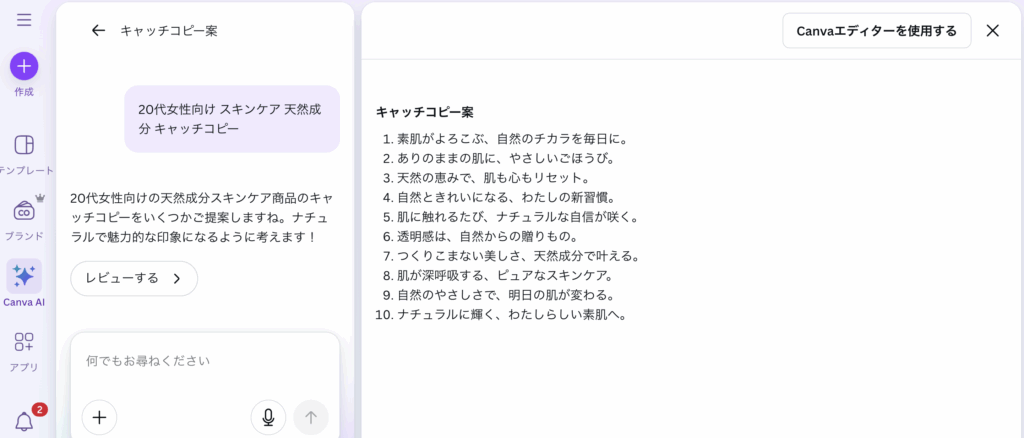Click the キャッチコピー案 chat title

coord(168,31)
